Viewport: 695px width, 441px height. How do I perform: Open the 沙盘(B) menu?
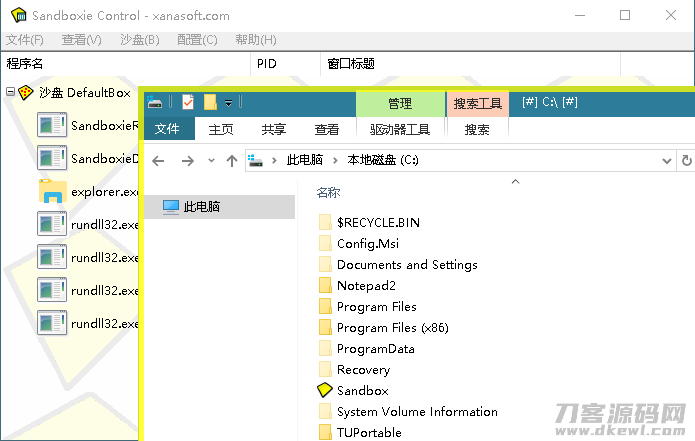[140, 40]
